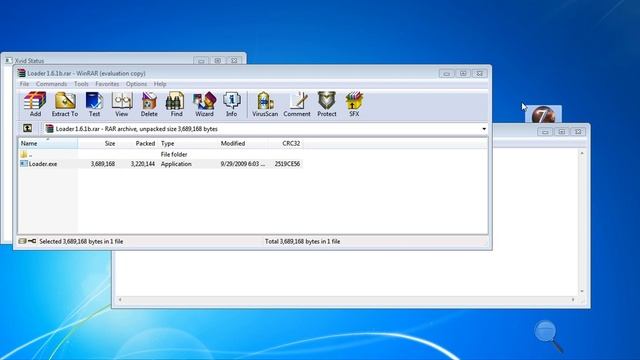Minimize the Xvid Status window
Screen dimensions: 640x360
pos(201,60)
